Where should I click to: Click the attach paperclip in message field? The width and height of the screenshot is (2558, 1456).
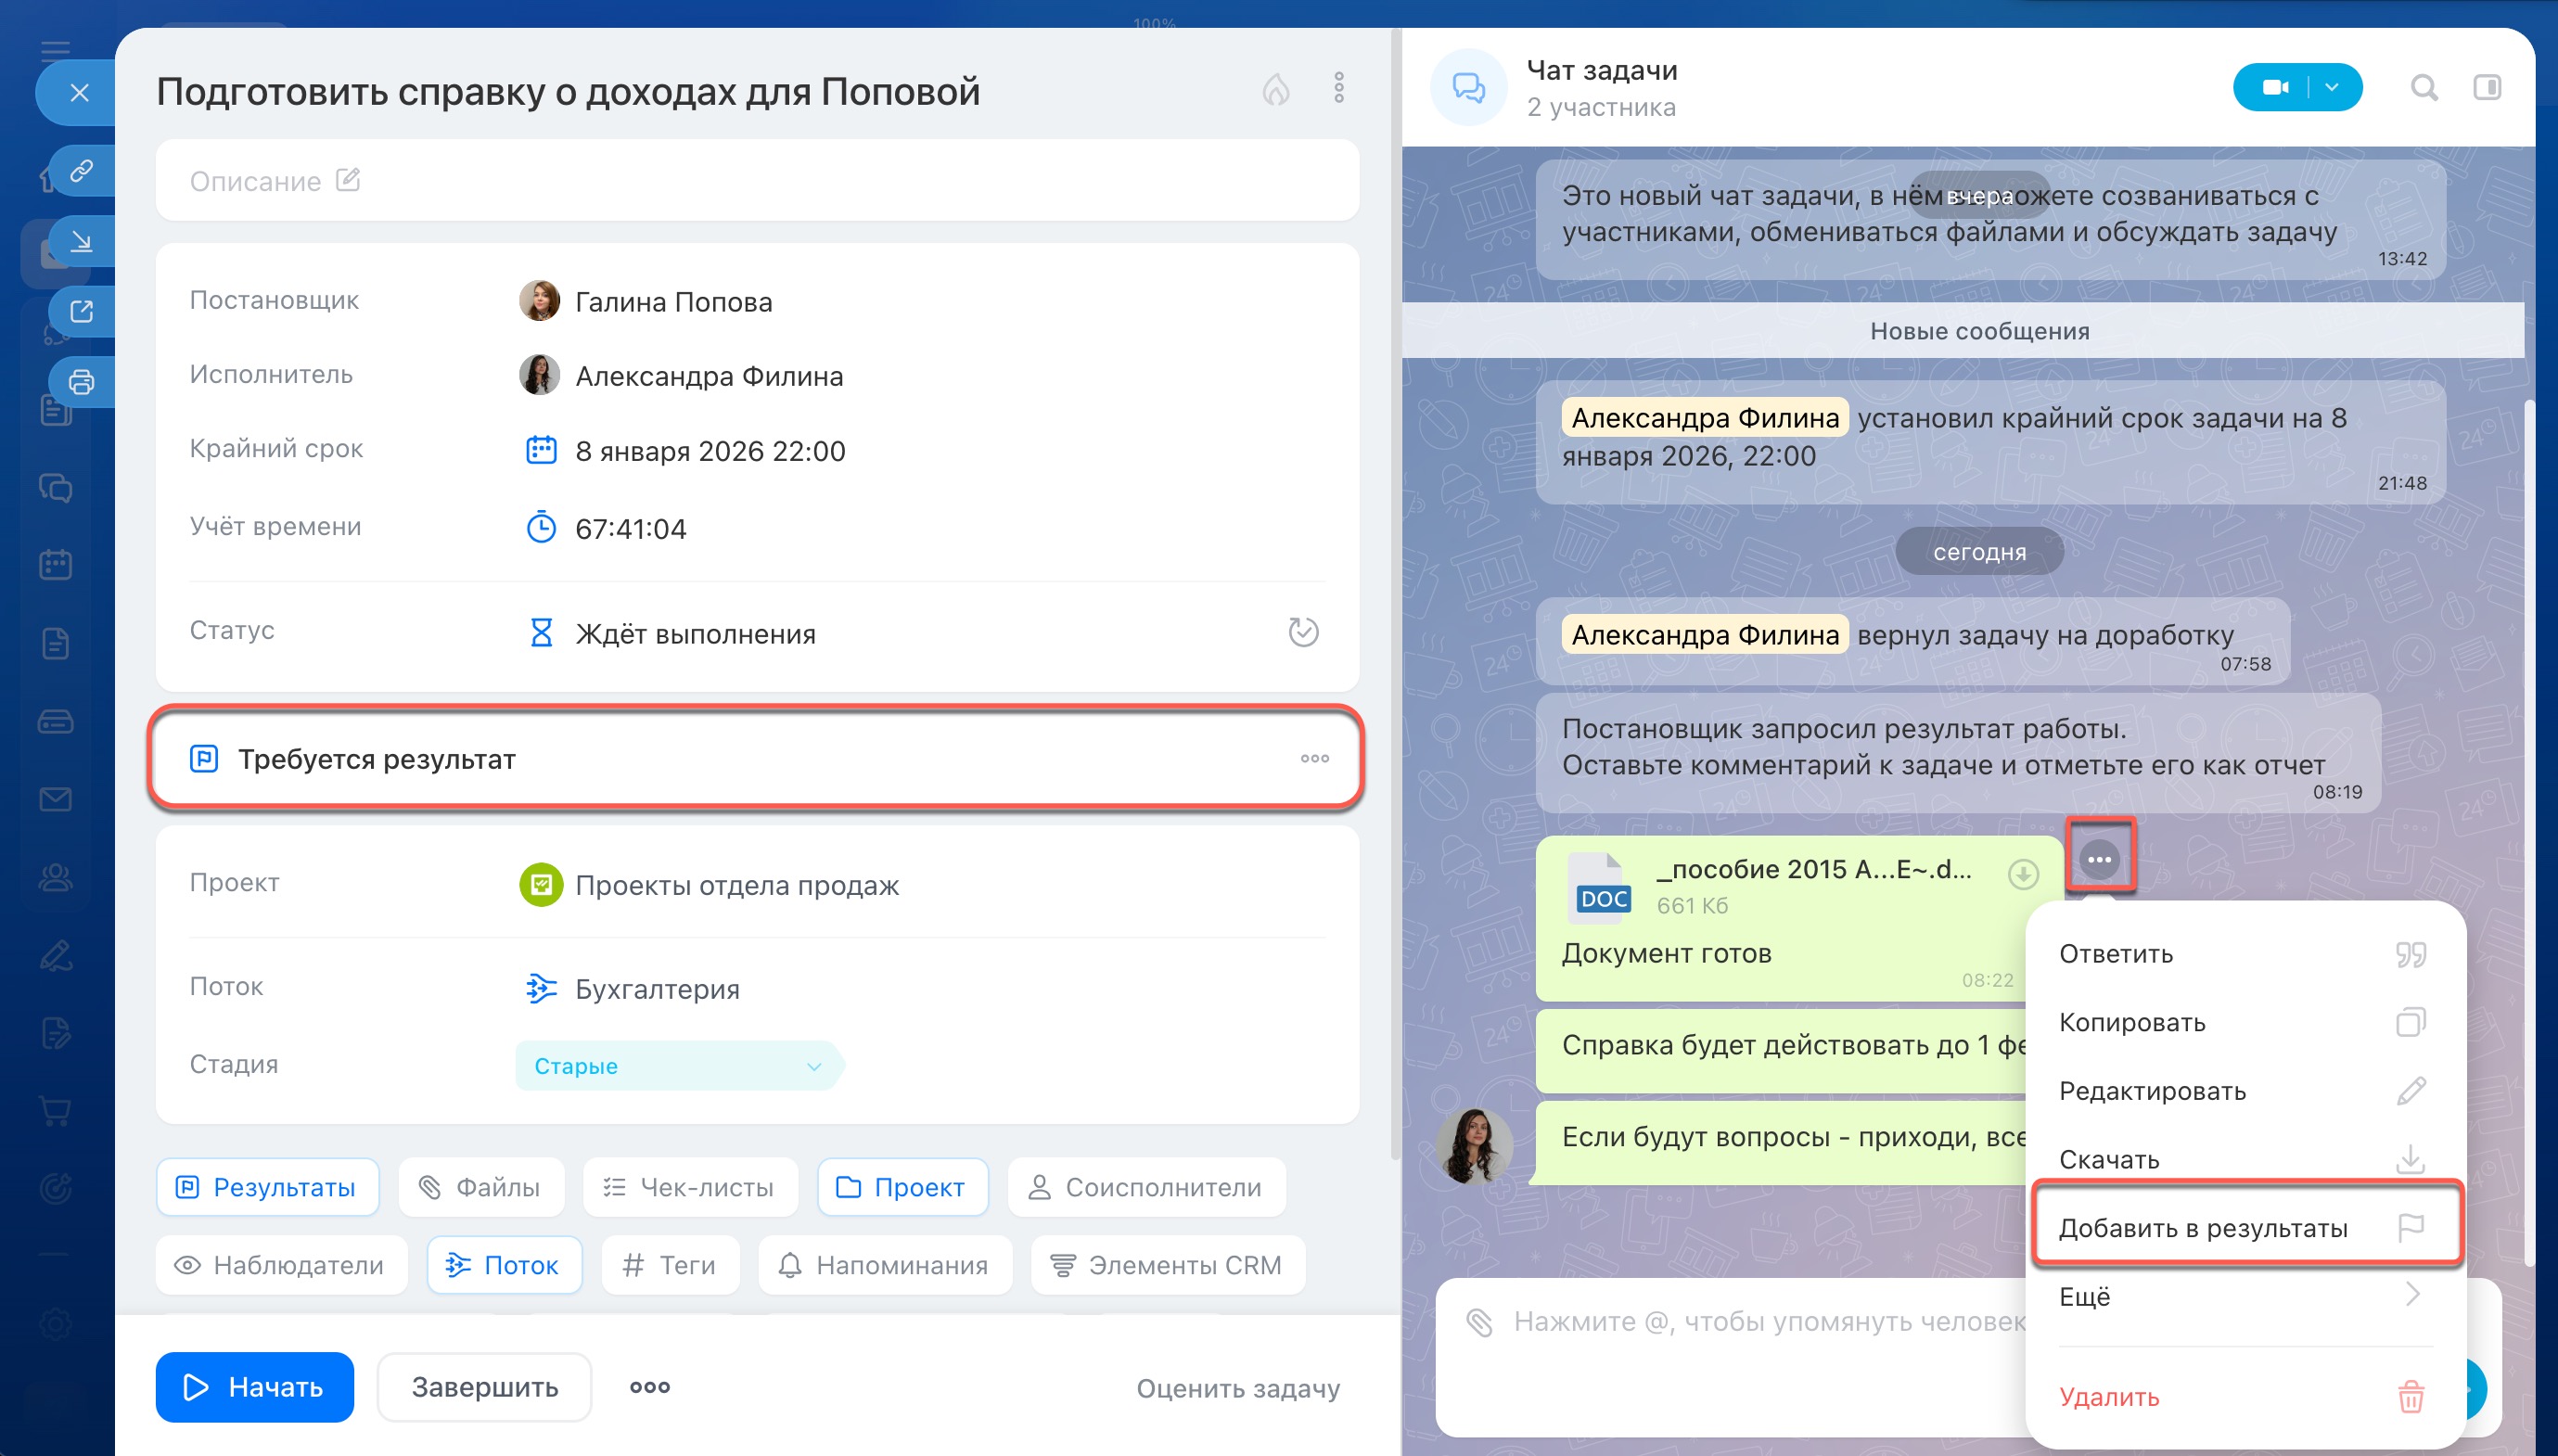(x=1480, y=1322)
